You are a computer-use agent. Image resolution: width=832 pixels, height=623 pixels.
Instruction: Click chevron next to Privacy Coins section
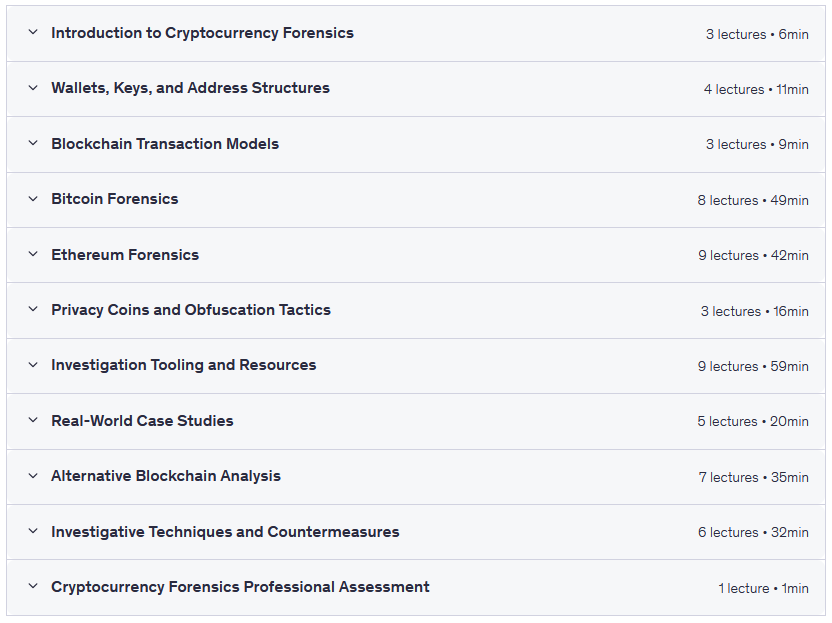click(33, 310)
